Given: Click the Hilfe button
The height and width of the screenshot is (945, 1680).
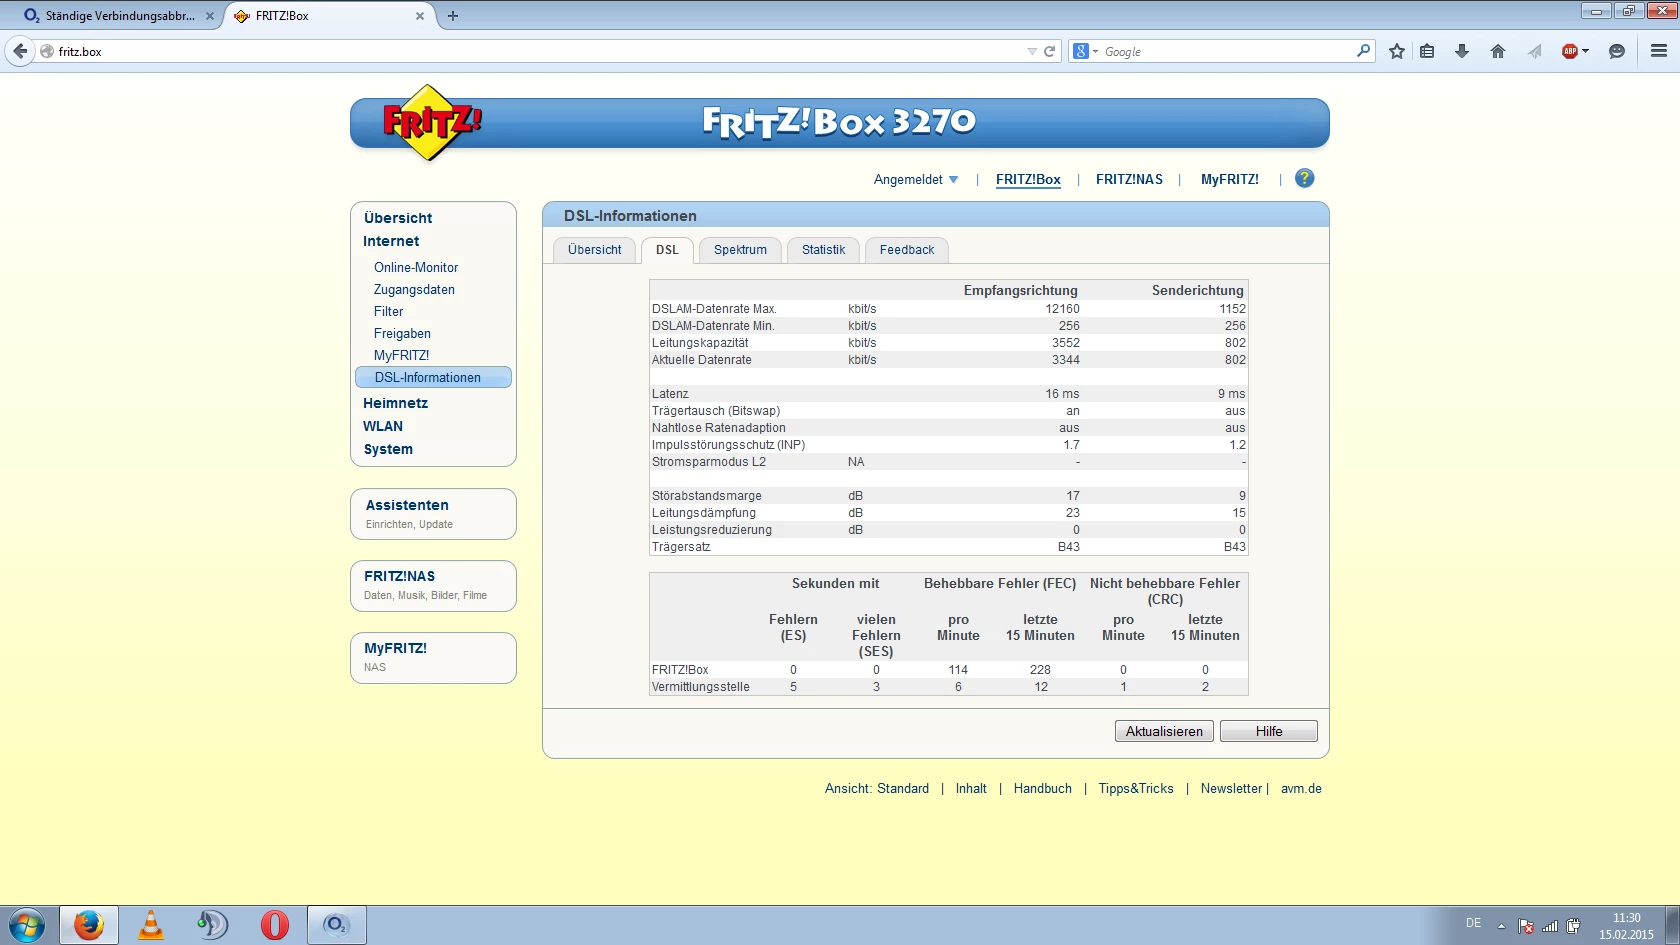Looking at the screenshot, I should 1269,731.
